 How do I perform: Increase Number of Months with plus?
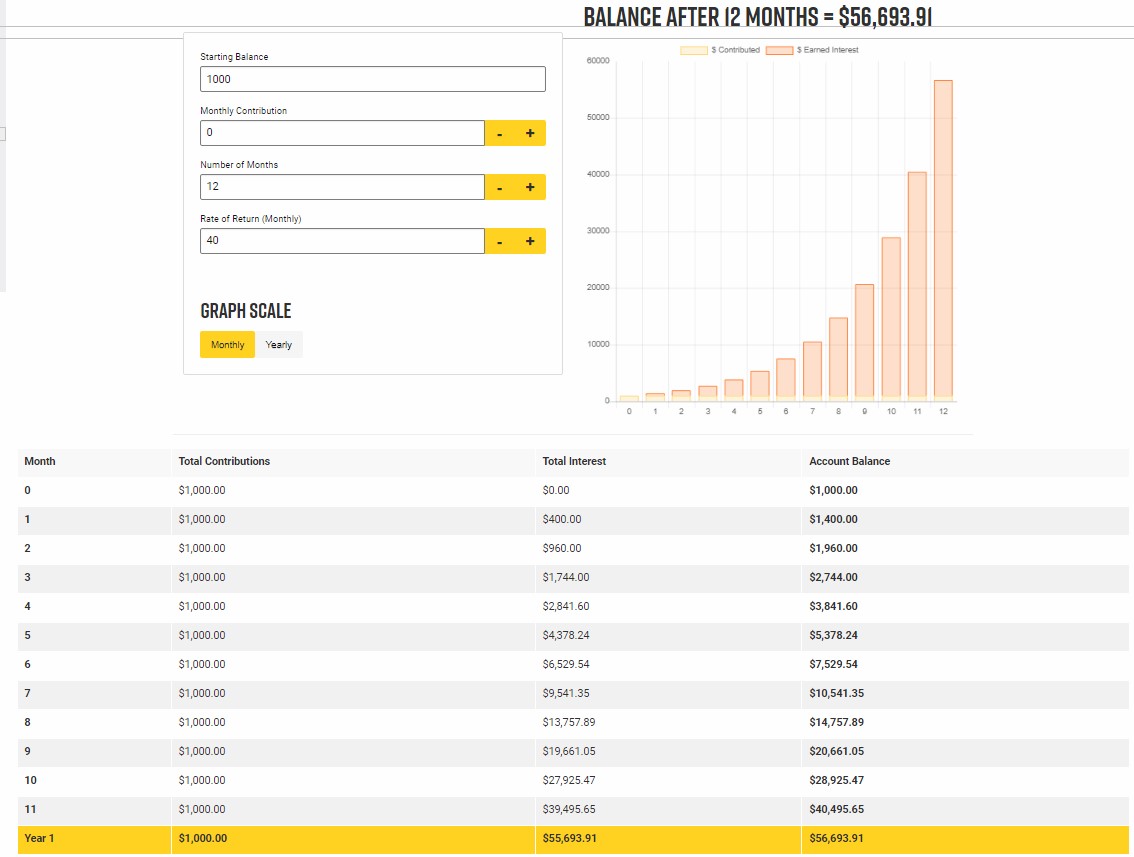click(x=530, y=187)
